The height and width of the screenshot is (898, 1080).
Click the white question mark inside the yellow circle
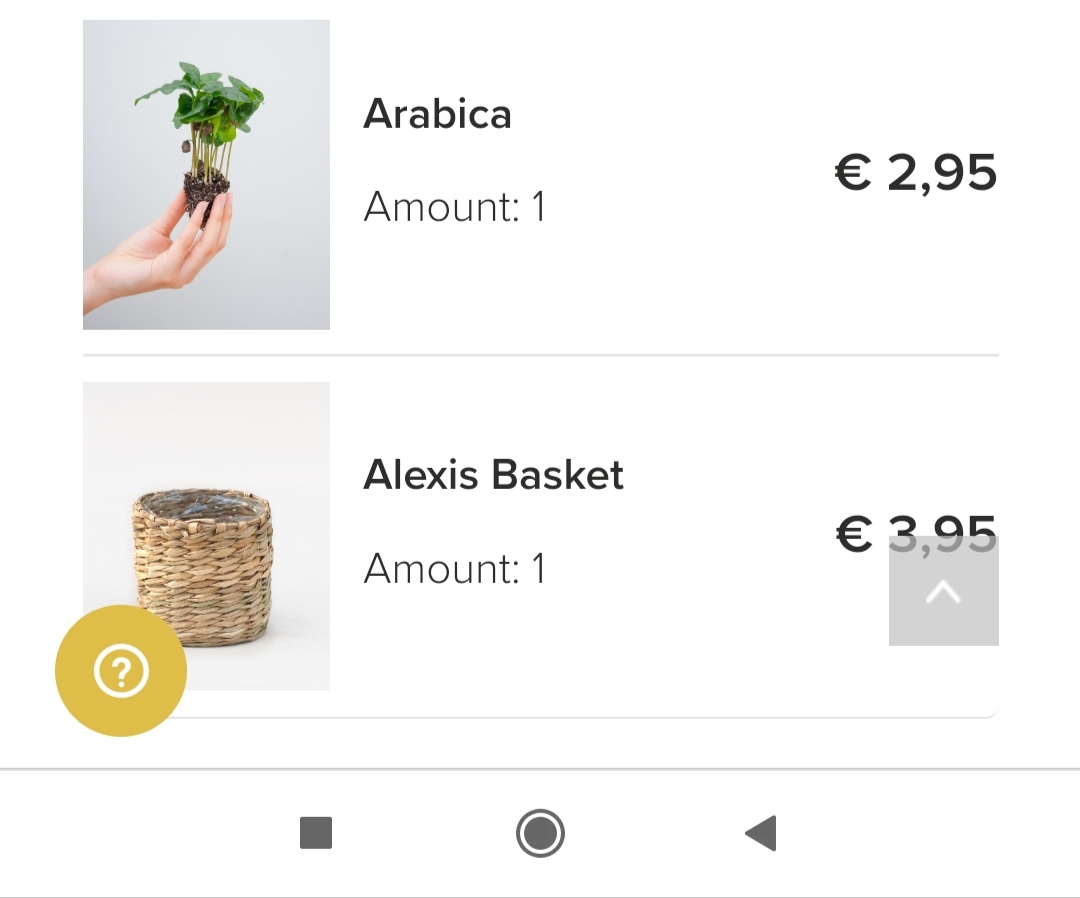click(x=121, y=671)
